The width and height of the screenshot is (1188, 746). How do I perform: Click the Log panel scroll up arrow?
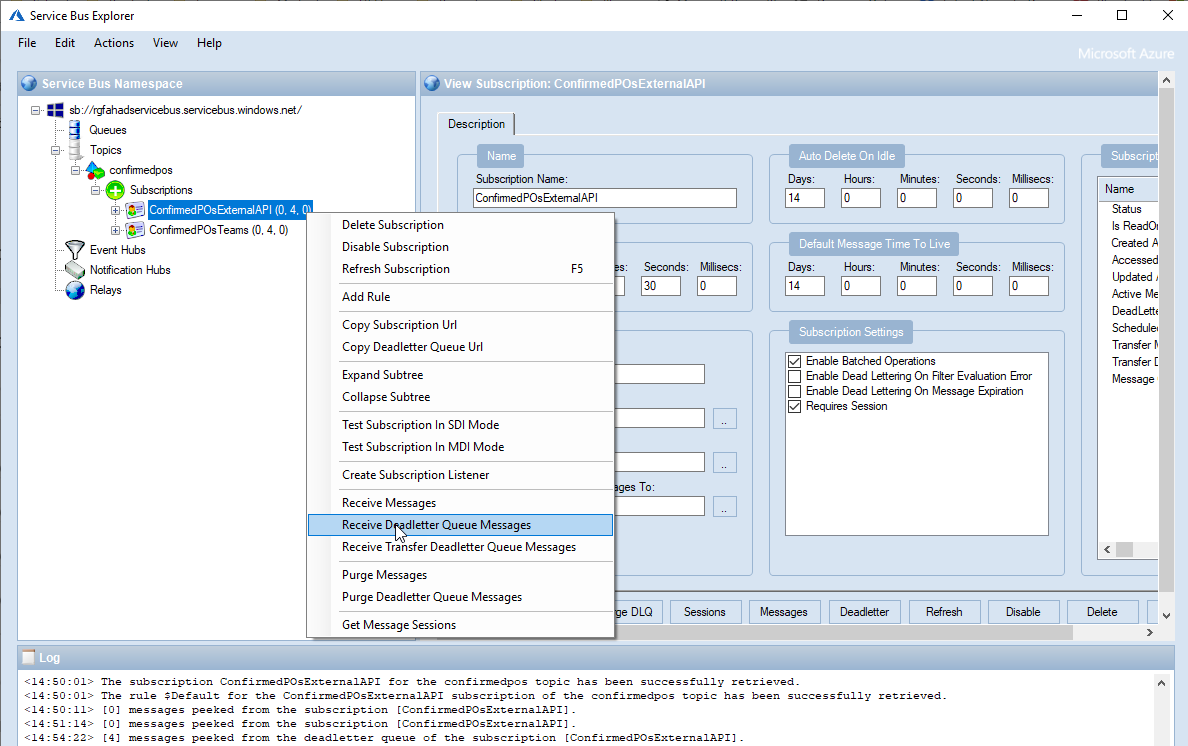click(1161, 683)
